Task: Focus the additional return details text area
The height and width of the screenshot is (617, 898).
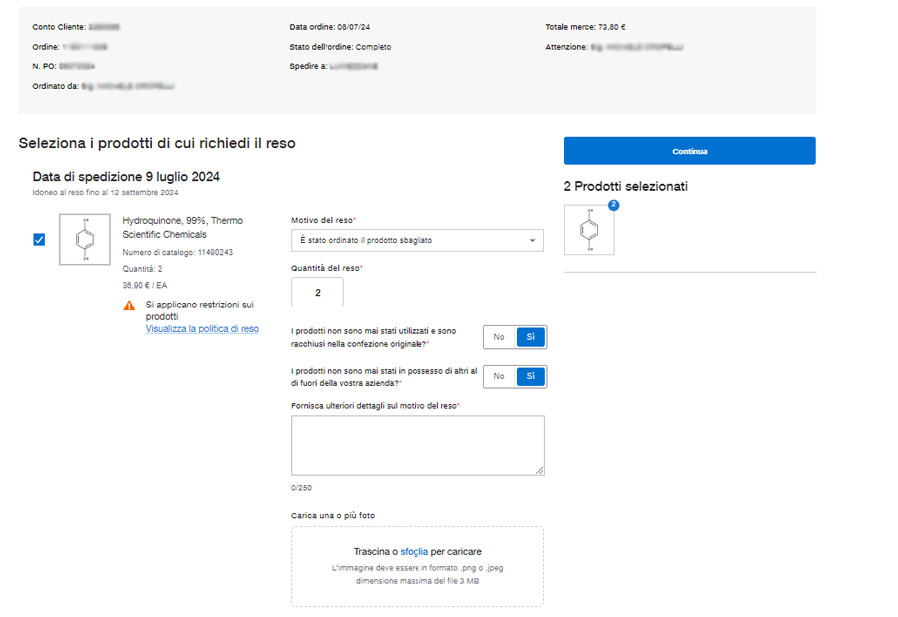Action: (417, 445)
